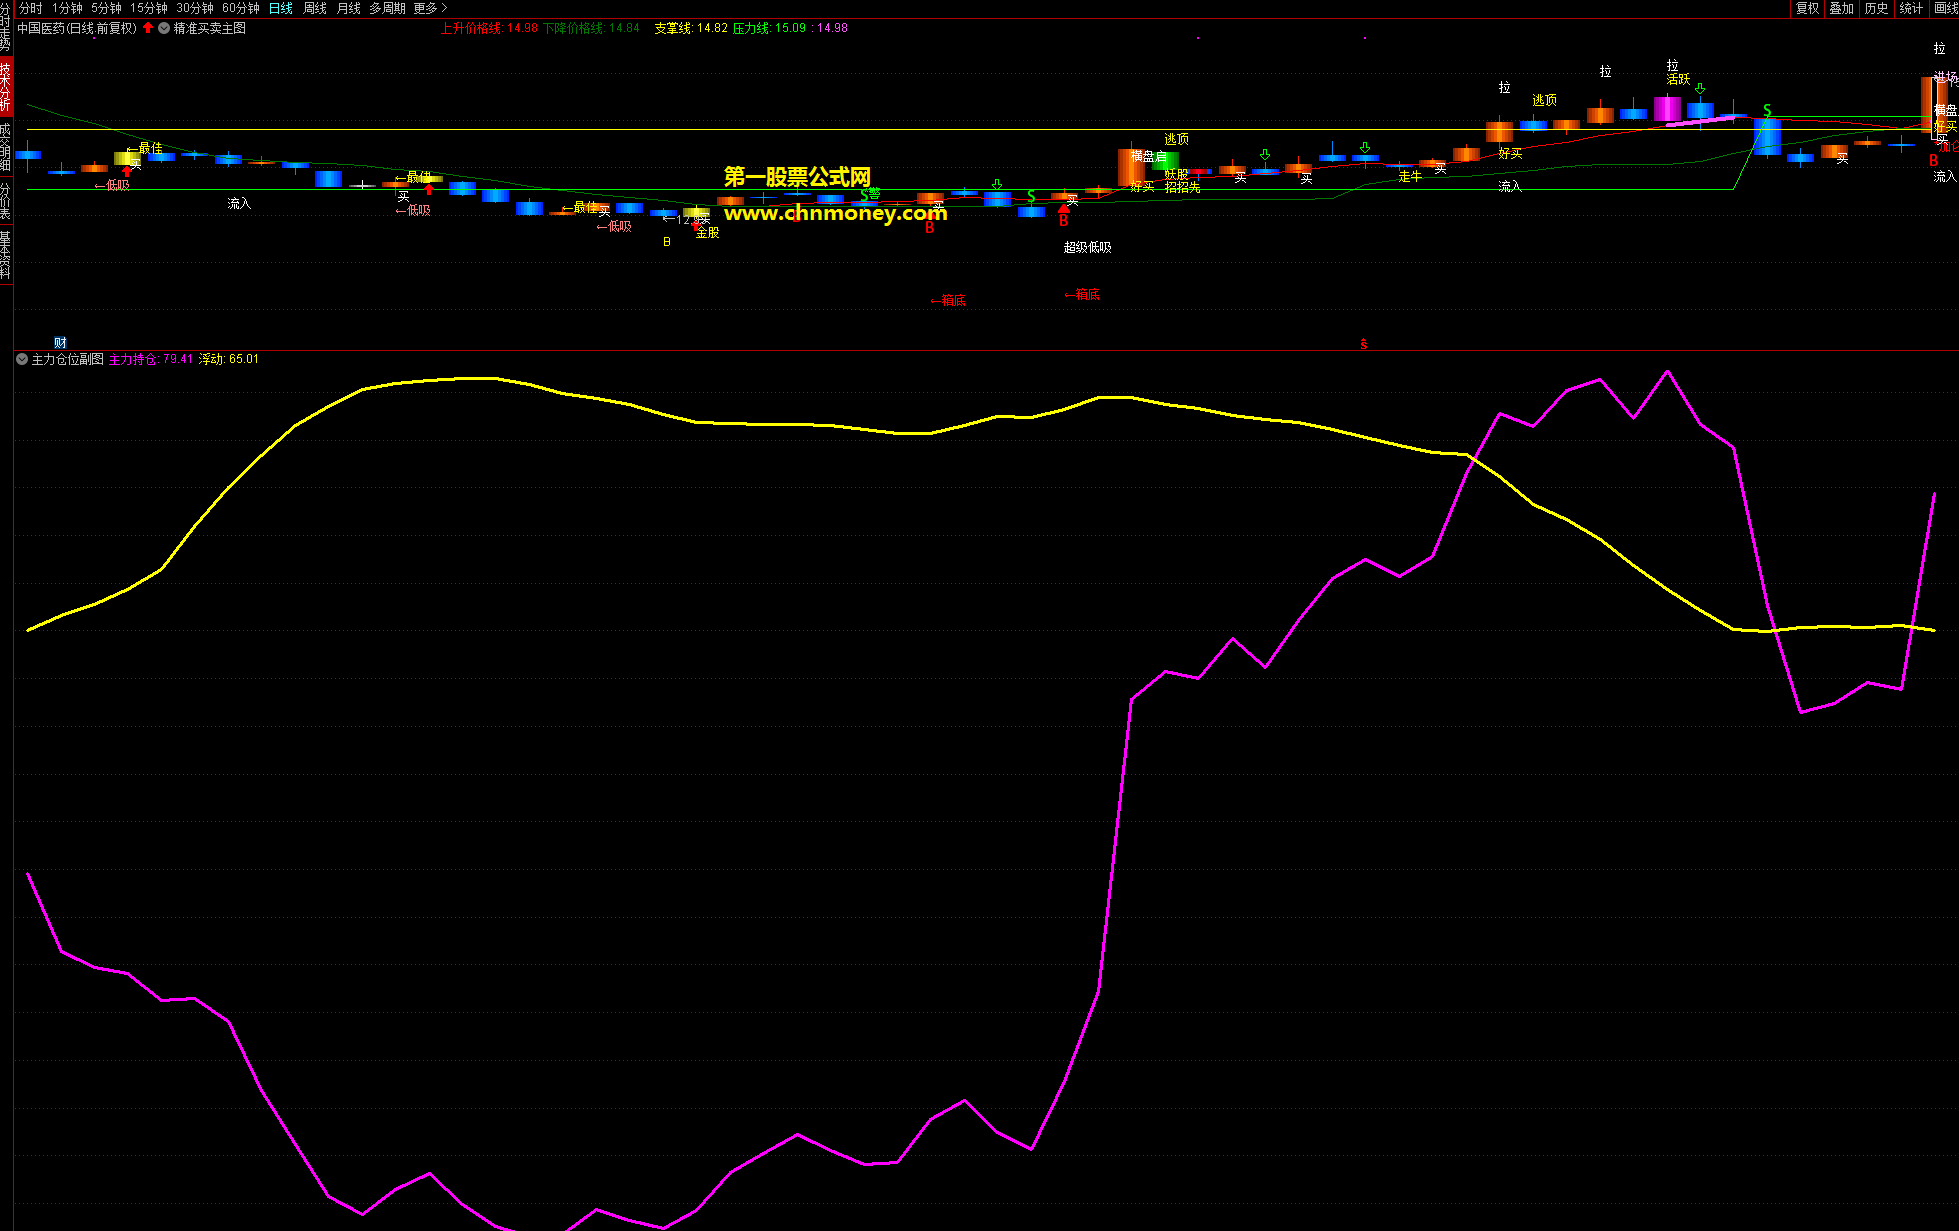The width and height of the screenshot is (1959, 1231).
Task: Select the 5分钟 period tab
Action: [106, 8]
